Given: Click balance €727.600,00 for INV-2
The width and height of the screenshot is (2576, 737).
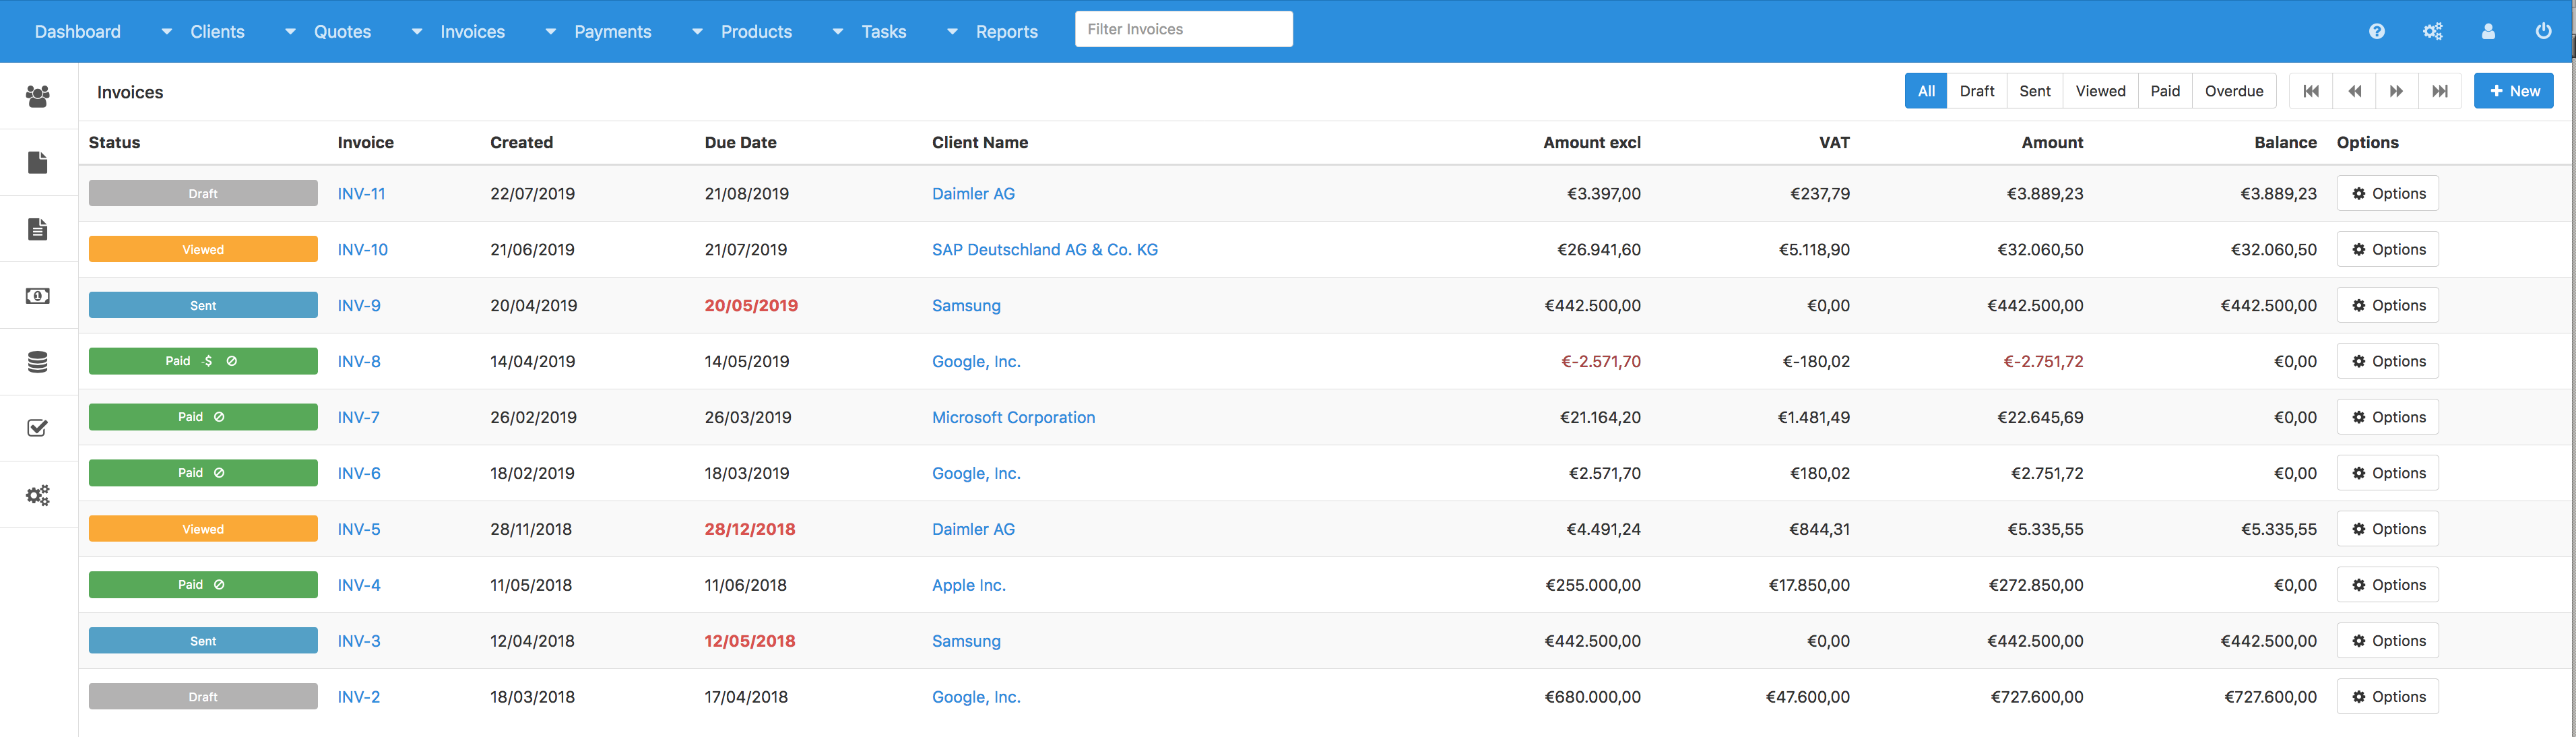Looking at the screenshot, I should [x=2270, y=698].
